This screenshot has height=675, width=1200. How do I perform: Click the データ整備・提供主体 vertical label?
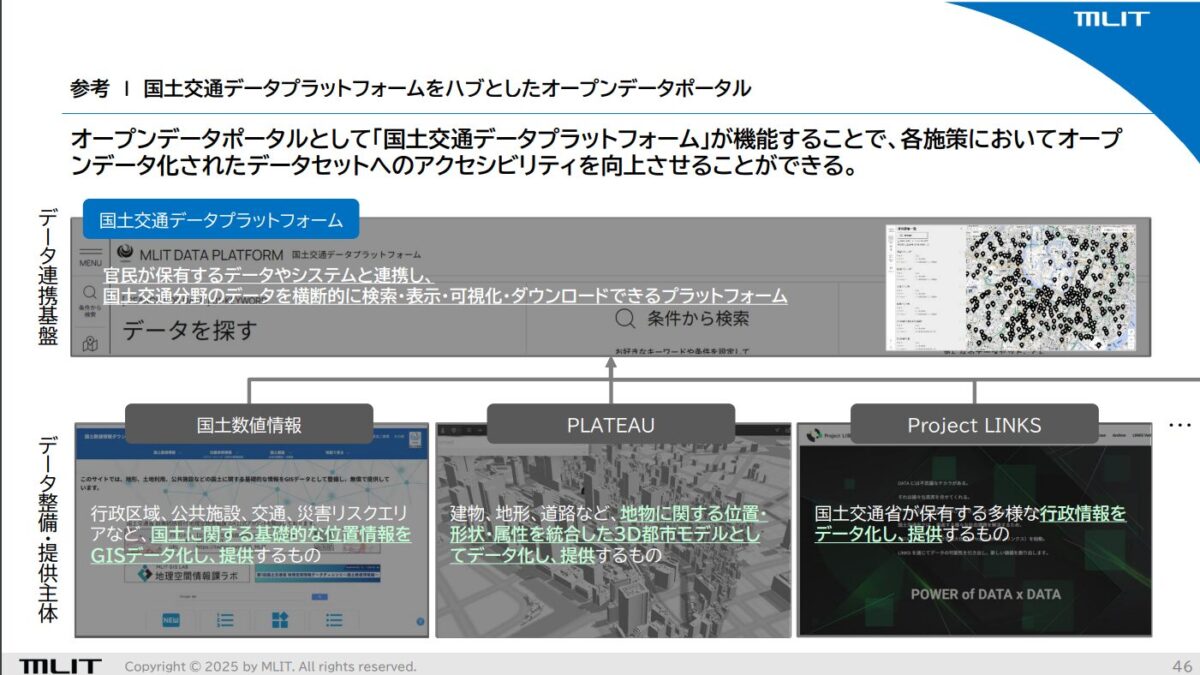[x=48, y=530]
